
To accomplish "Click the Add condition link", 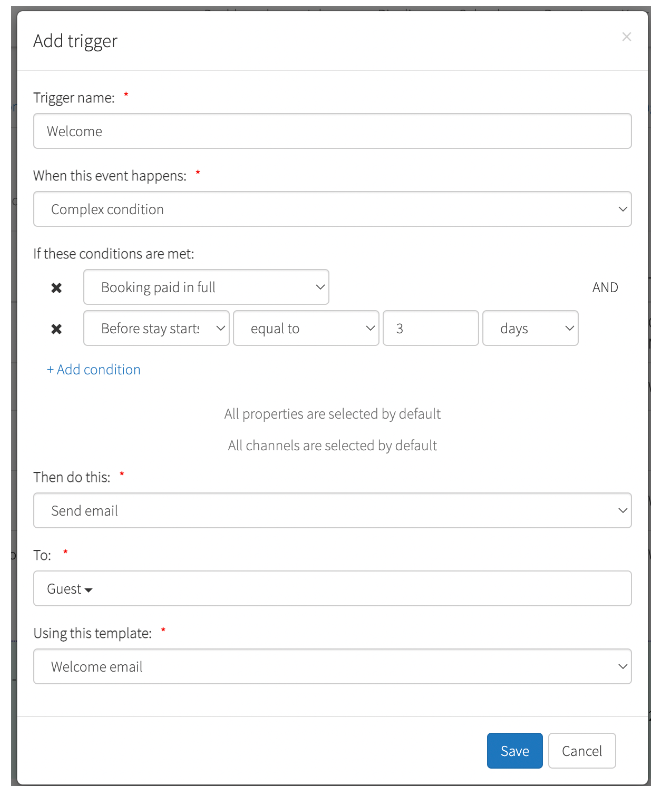I will (x=94, y=370).
